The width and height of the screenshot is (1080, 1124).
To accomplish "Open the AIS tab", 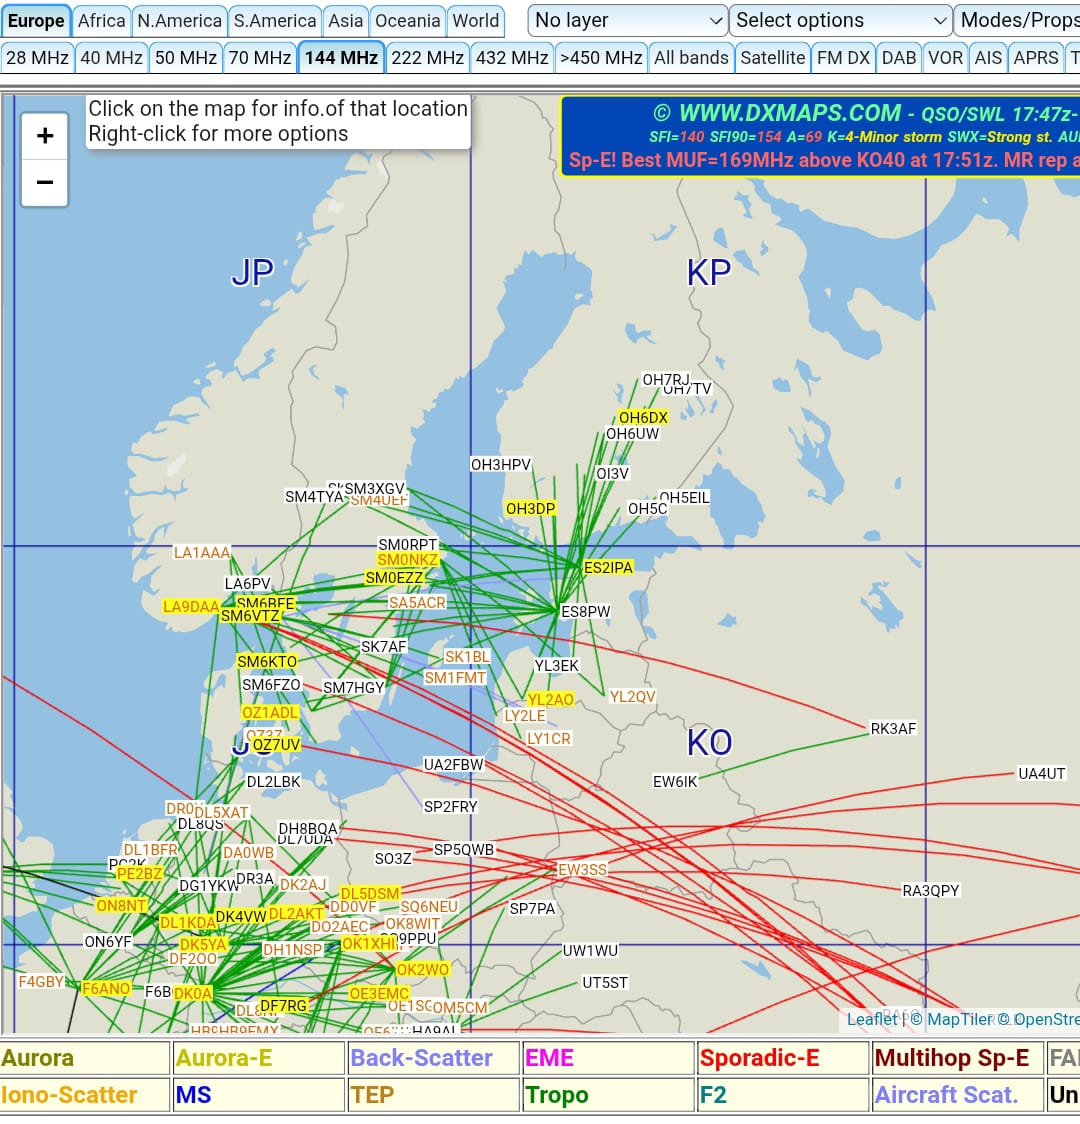I will coord(988,57).
